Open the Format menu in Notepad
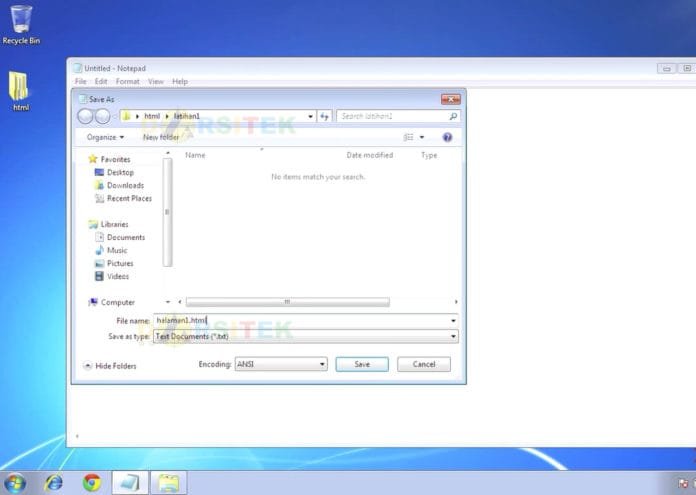This screenshot has width=696, height=495. pyautogui.click(x=128, y=81)
